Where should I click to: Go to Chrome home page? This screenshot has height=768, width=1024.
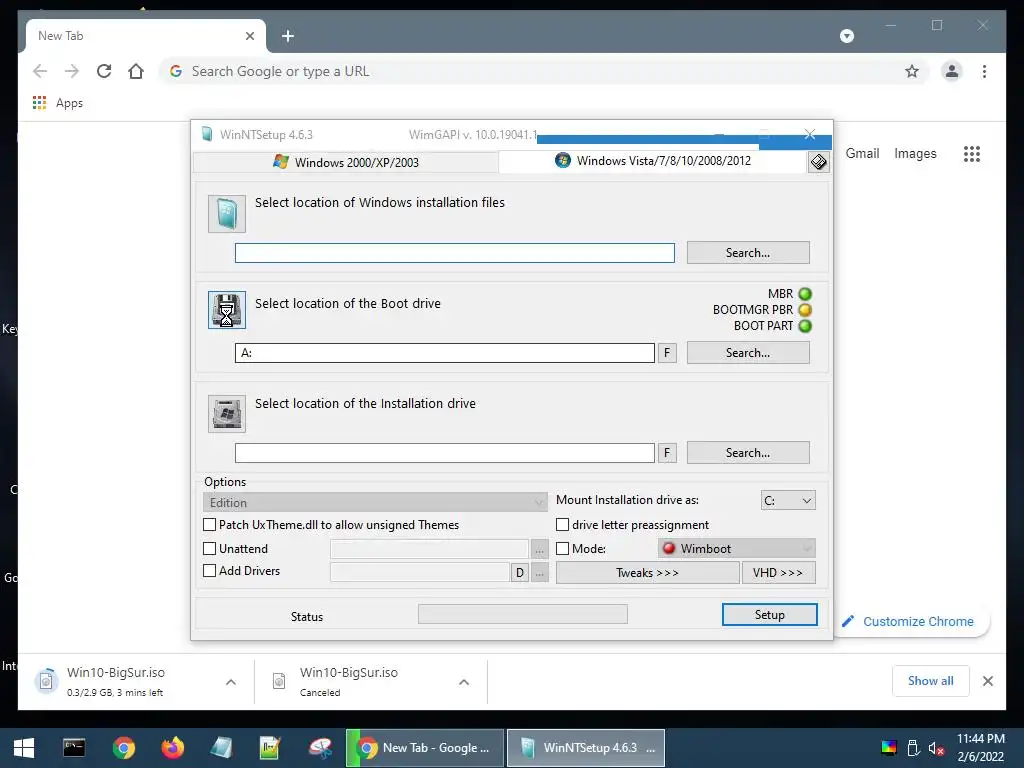coord(136,71)
